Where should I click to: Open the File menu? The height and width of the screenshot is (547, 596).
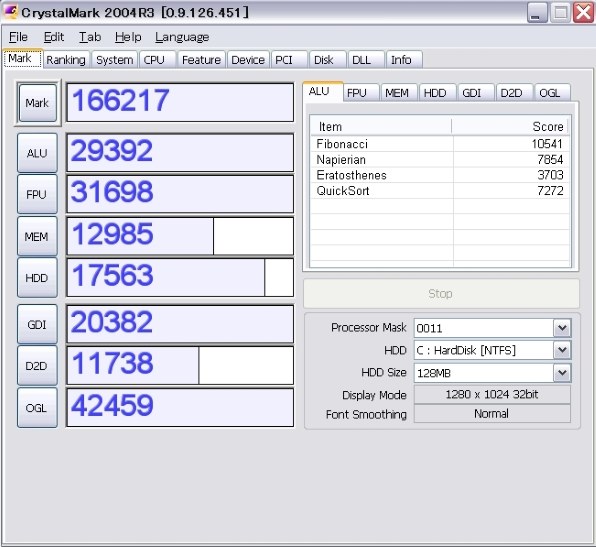pos(18,37)
